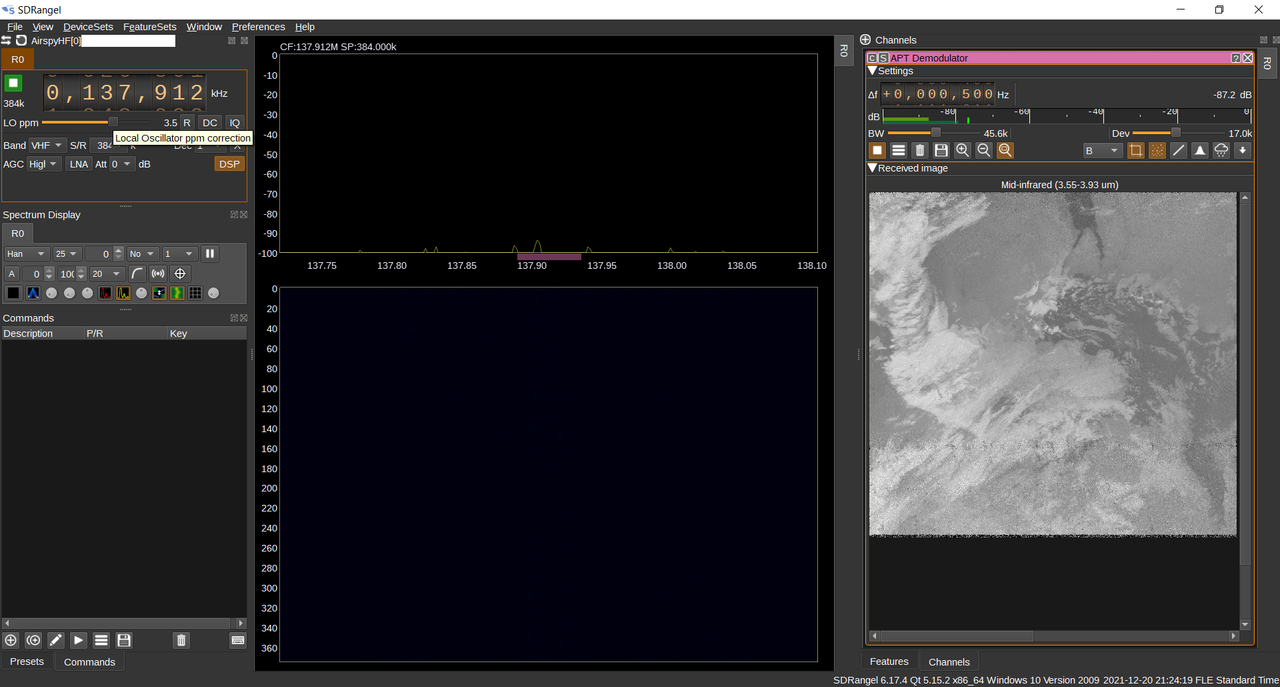Add a new command with plus icon
Viewport: 1280px width, 687px height.
(x=11, y=640)
